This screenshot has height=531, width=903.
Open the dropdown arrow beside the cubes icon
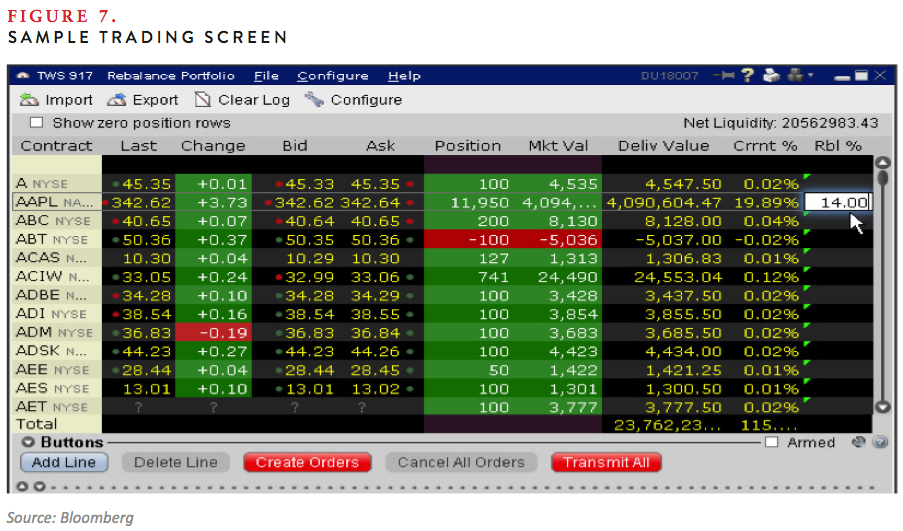pyautogui.click(x=810, y=75)
